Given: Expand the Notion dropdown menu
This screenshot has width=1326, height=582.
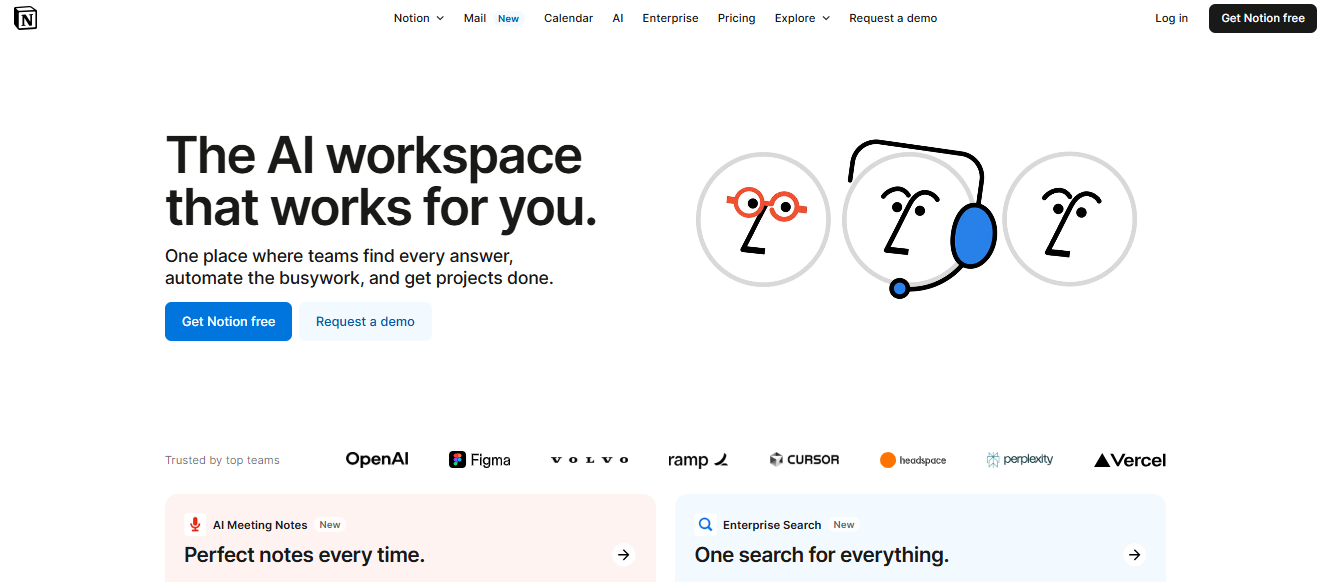Looking at the screenshot, I should (x=419, y=18).
